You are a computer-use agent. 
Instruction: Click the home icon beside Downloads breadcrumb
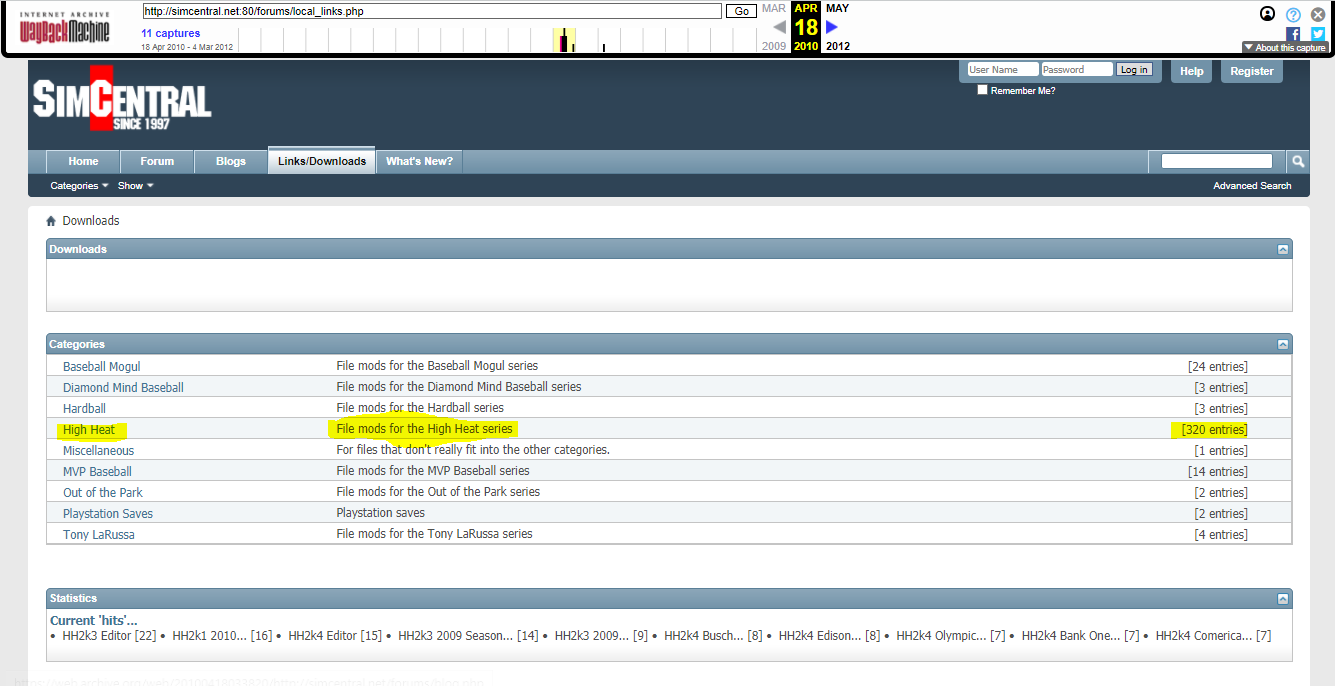coord(51,221)
